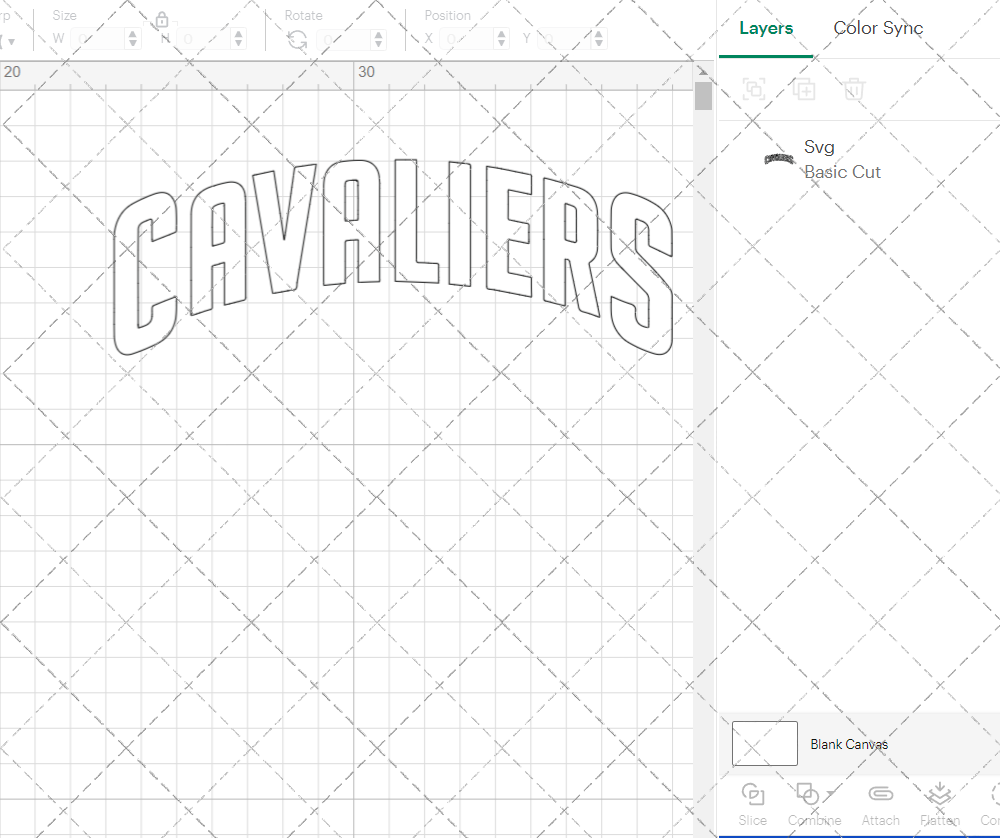1000x838 pixels.
Task: Click the Position X stepper arrows
Action: click(x=501, y=40)
